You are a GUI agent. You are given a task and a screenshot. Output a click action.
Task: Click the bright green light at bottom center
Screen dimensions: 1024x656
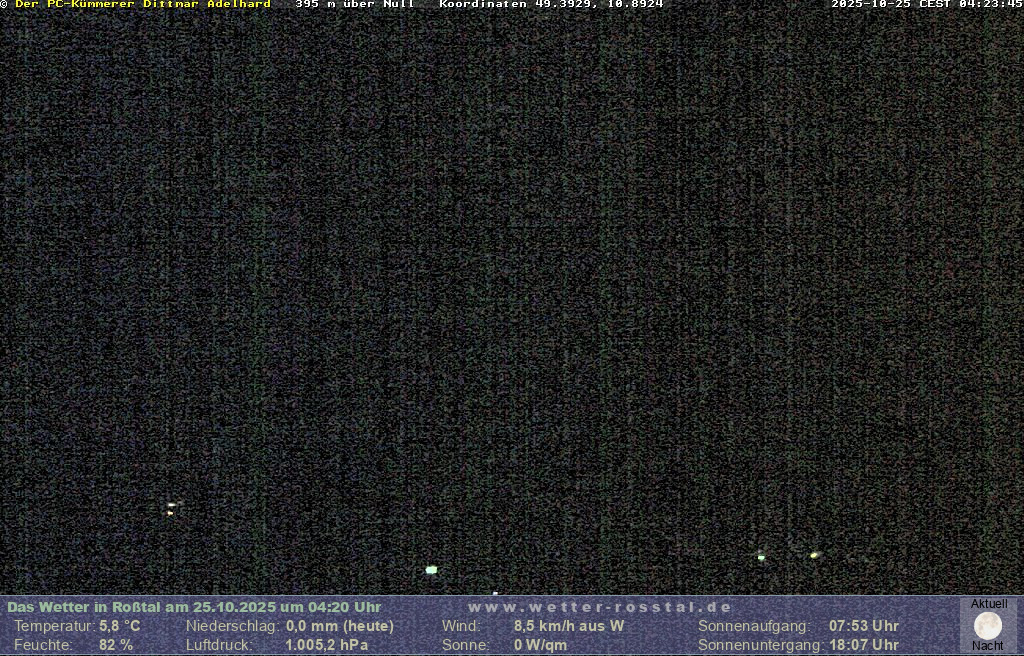pyautogui.click(x=431, y=570)
